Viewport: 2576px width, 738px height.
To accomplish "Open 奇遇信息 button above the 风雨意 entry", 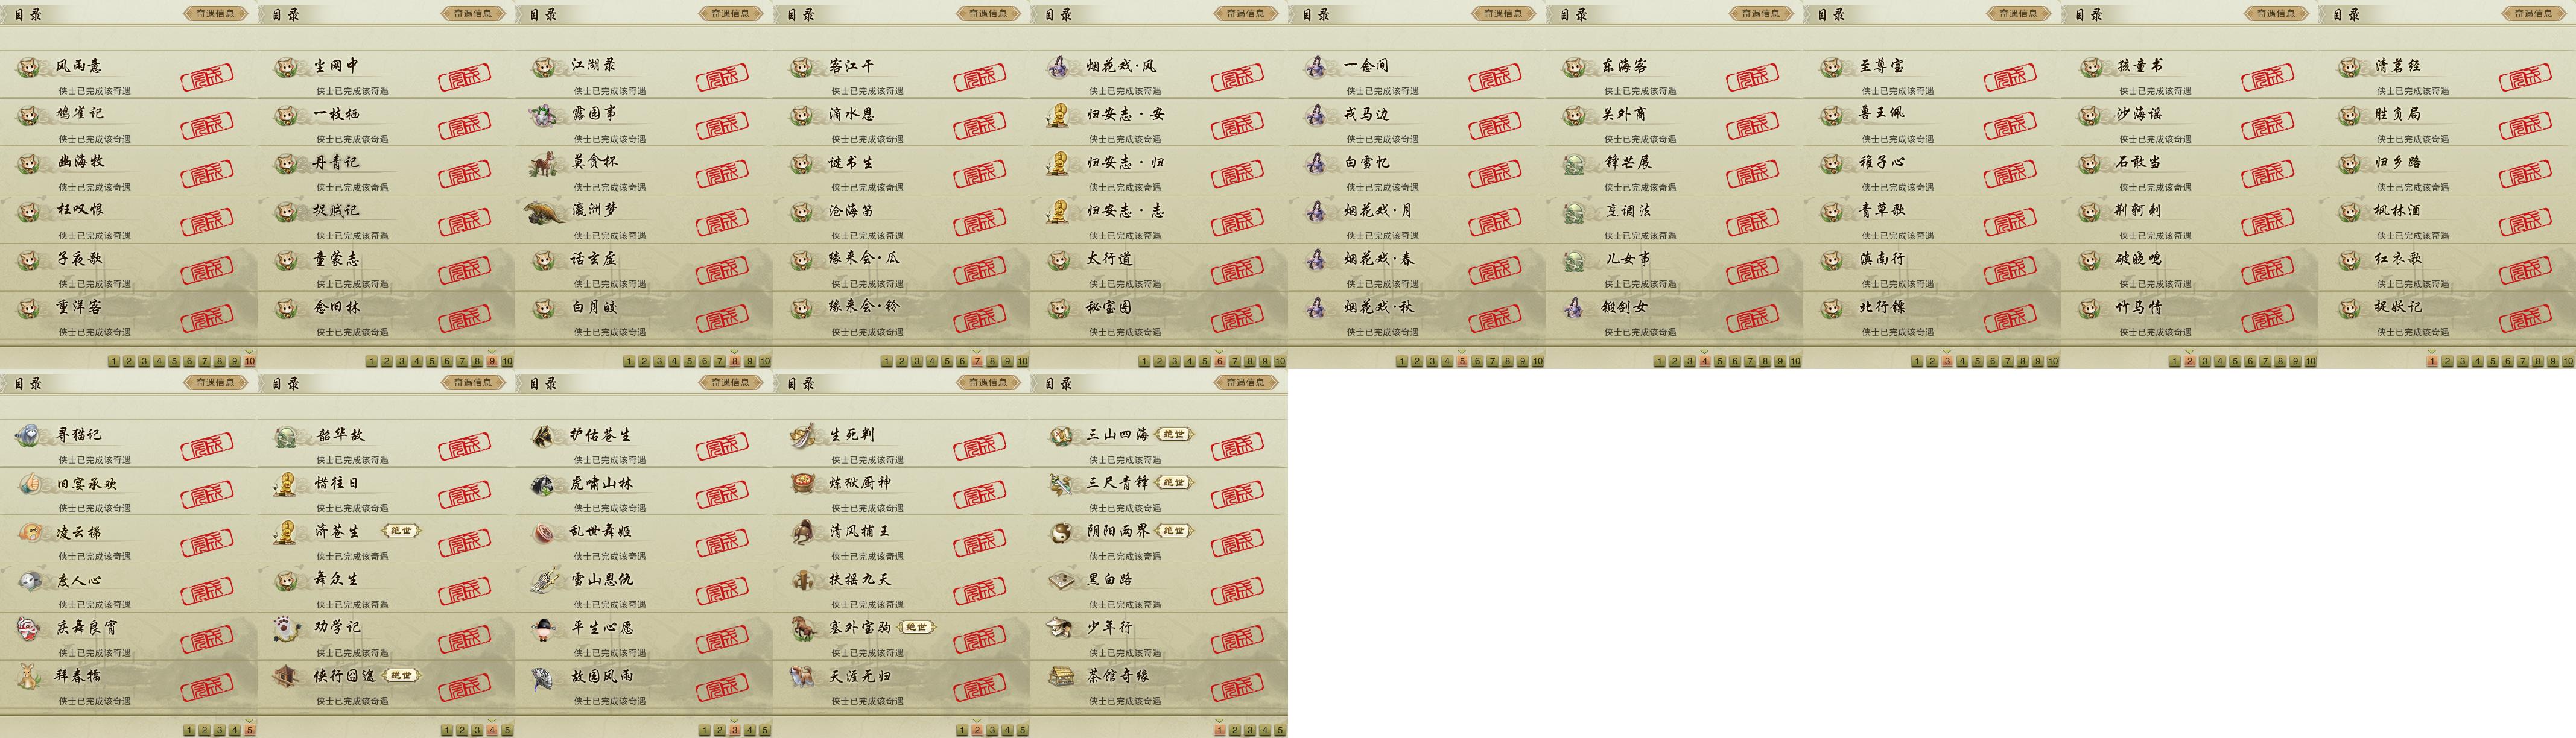I will [215, 13].
